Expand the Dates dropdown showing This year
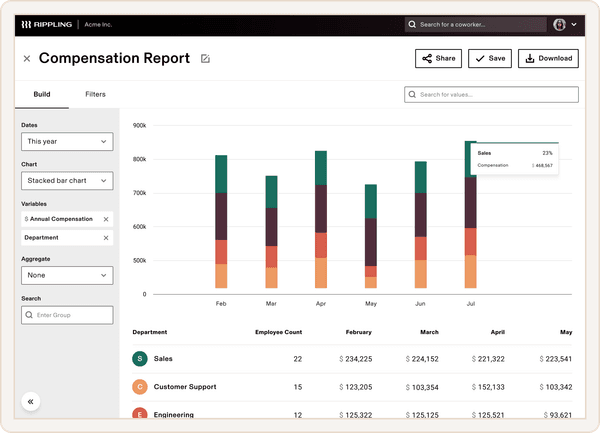Screen dimensions: 600x433 point(67,142)
